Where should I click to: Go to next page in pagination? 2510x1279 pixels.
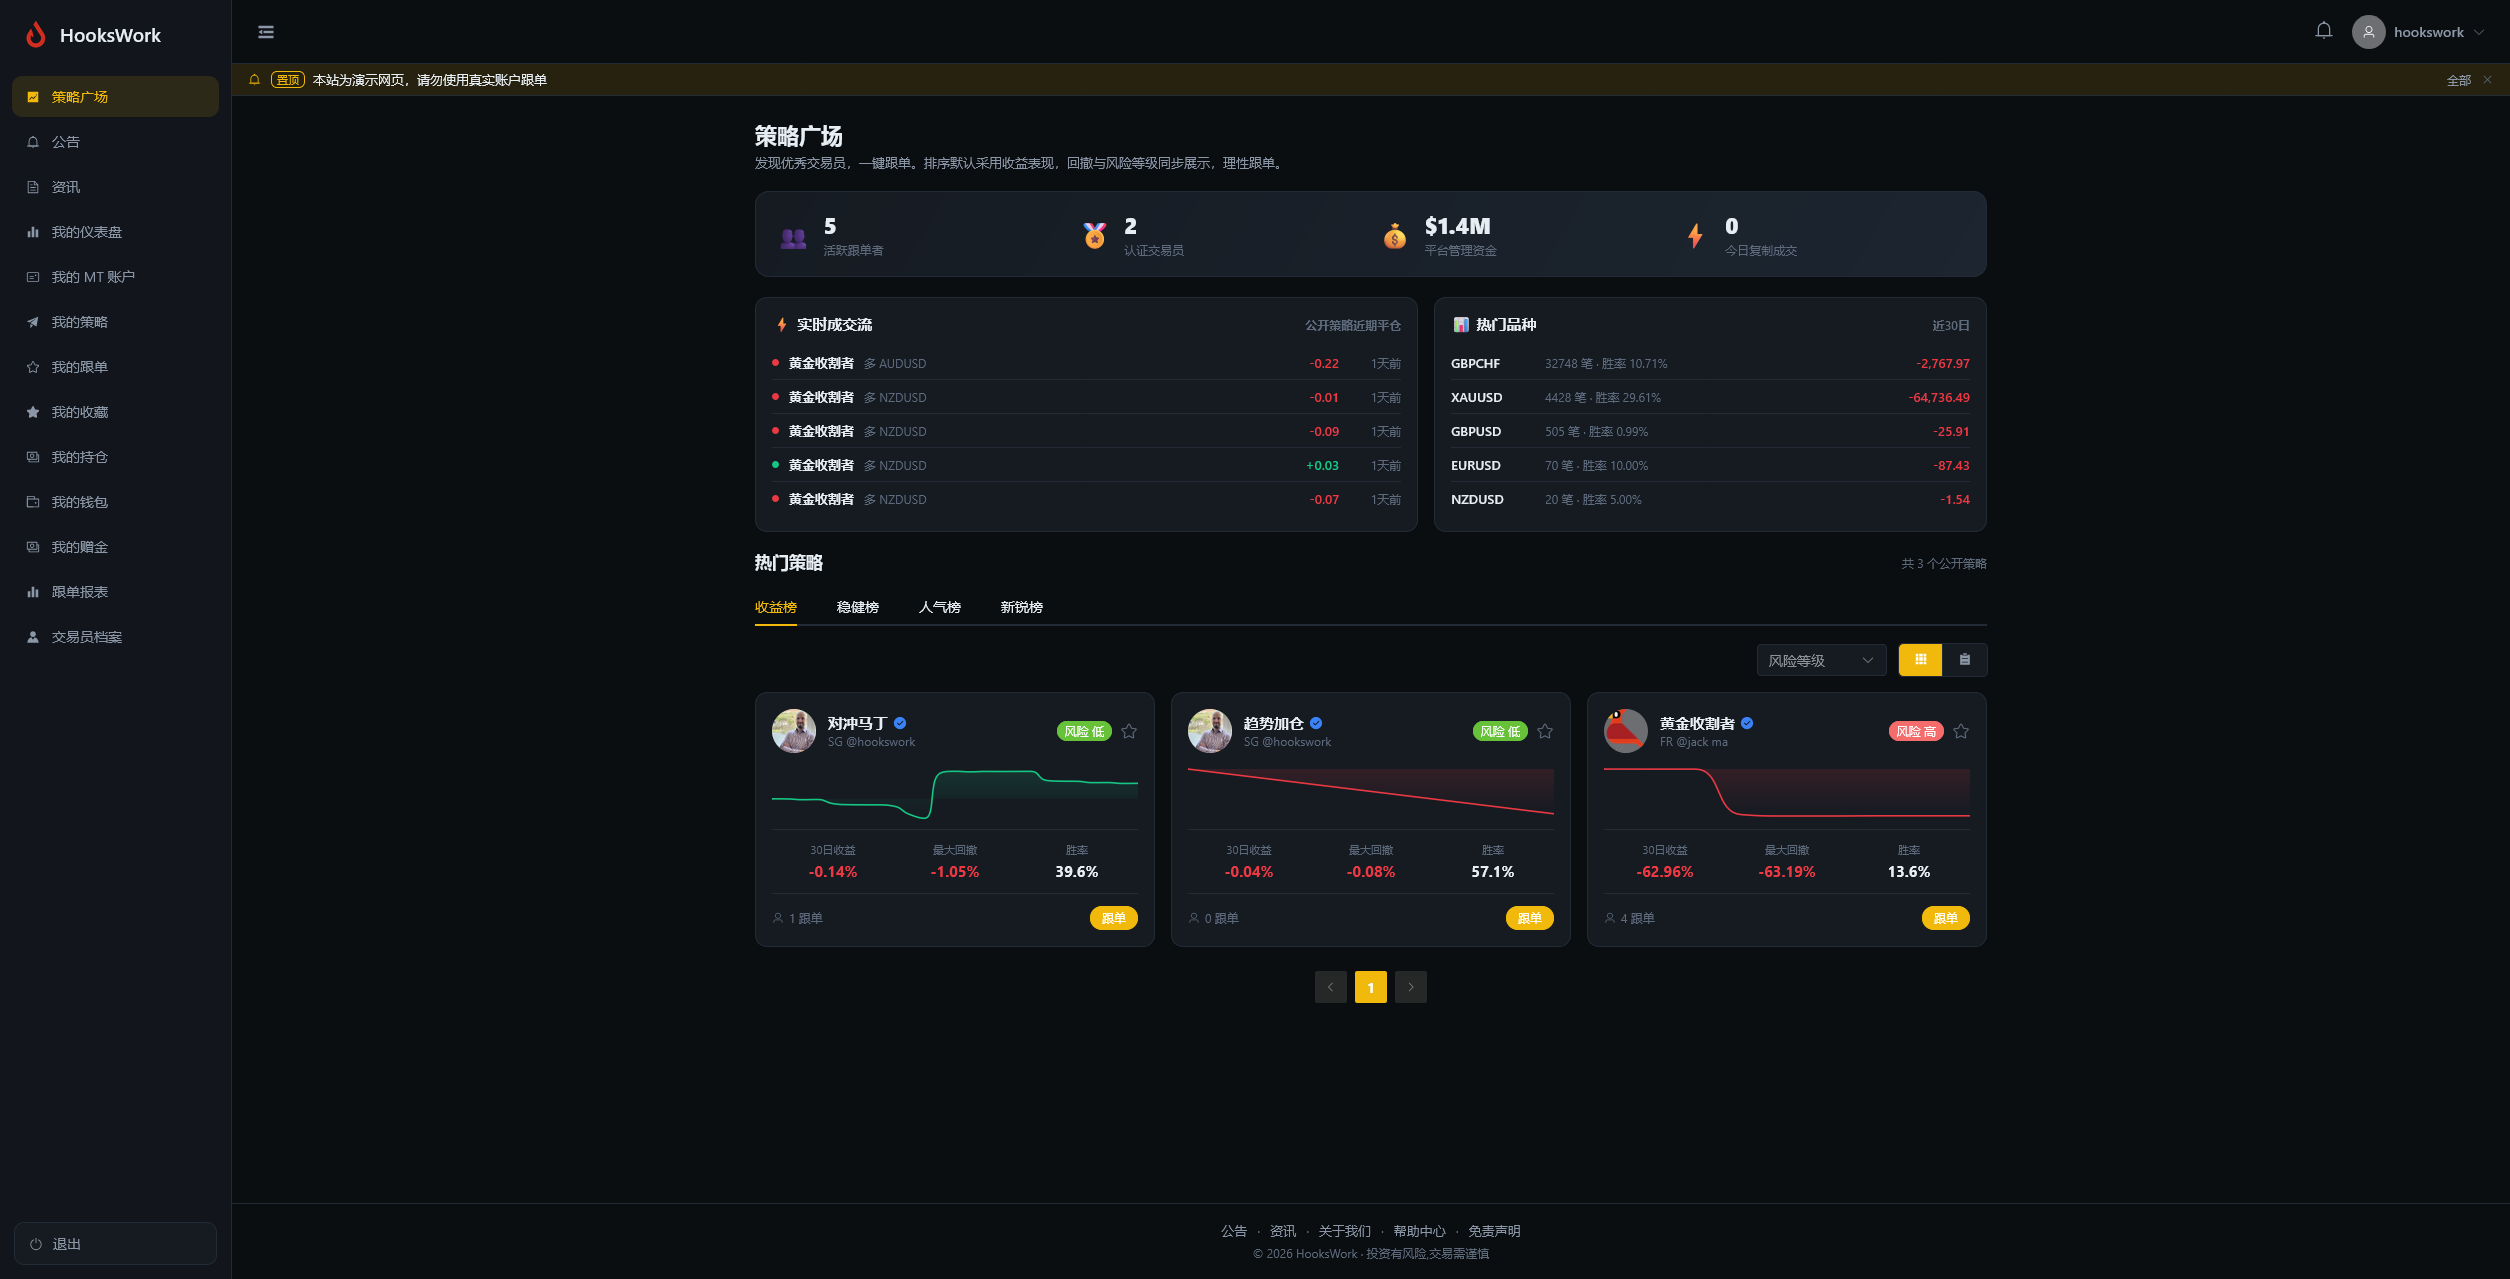pos(1411,987)
